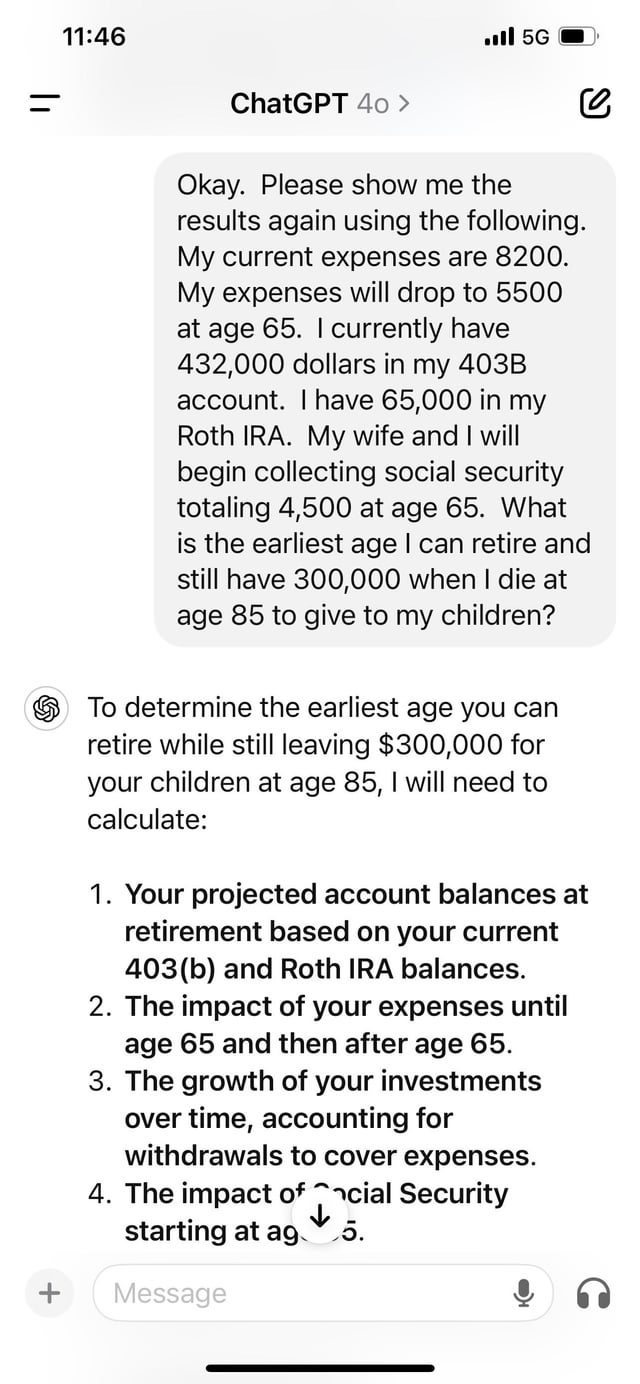Tap the 5G network label
This screenshot has width=640, height=1384.
pyautogui.click(x=535, y=38)
